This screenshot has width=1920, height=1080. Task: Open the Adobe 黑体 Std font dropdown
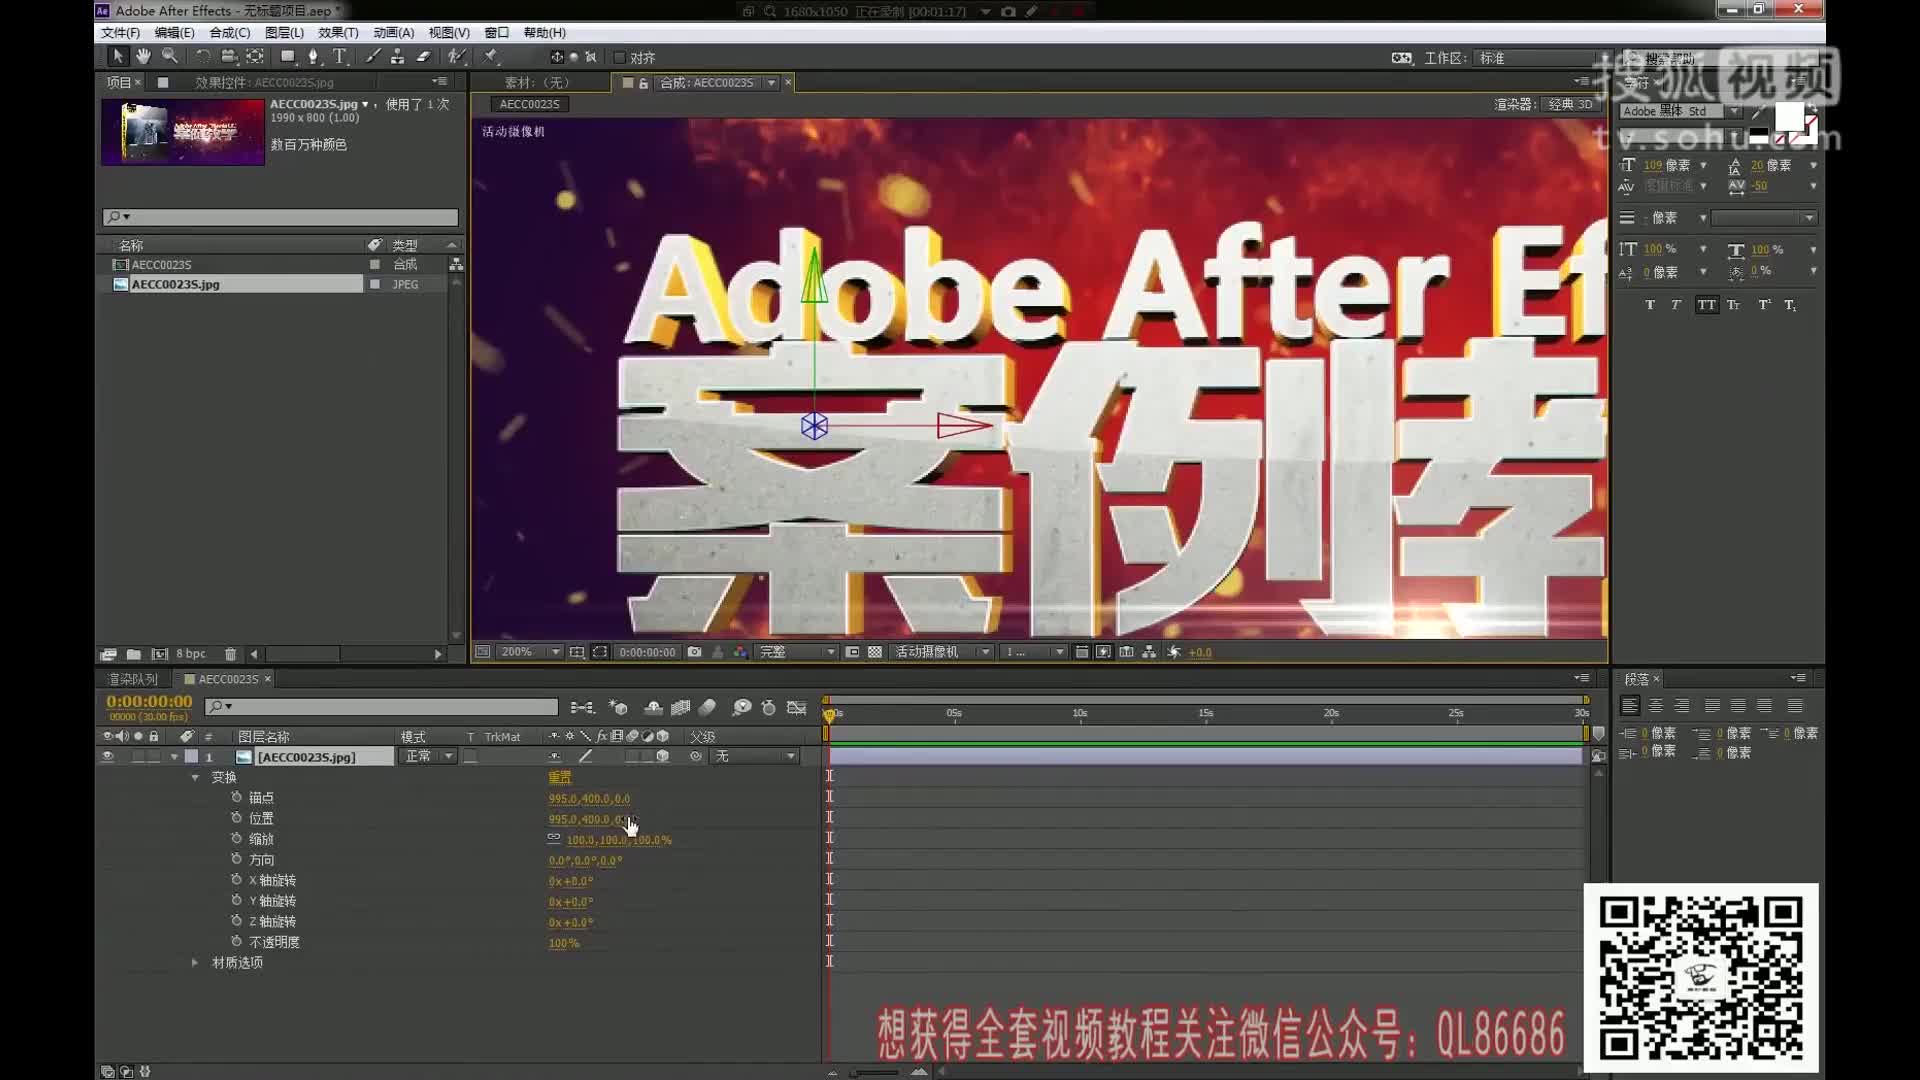pyautogui.click(x=1681, y=111)
